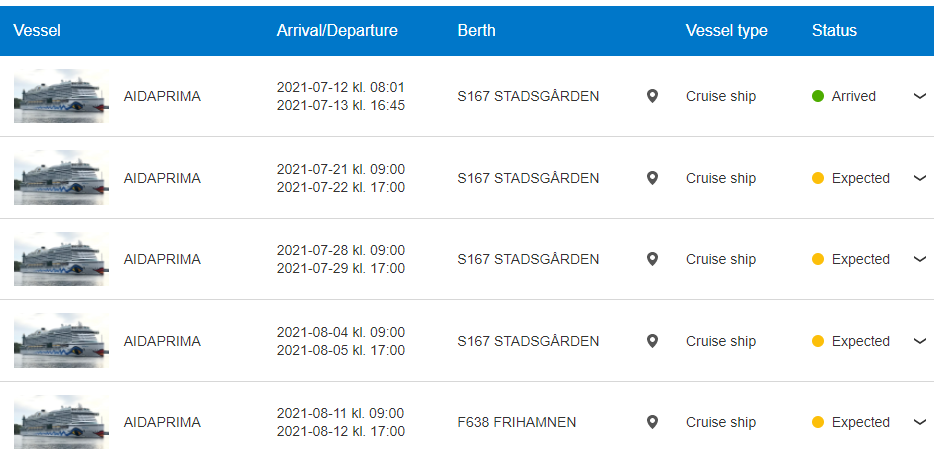Click location pin for 2021-08-04 row
This screenshot has width=934, height=451.
[x=652, y=341]
